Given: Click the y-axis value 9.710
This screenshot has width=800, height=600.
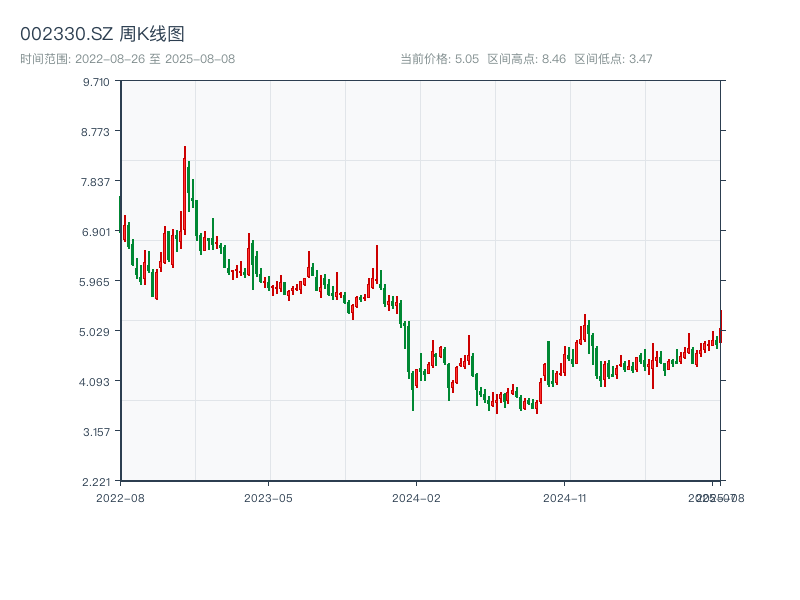Looking at the screenshot, I should tap(96, 82).
